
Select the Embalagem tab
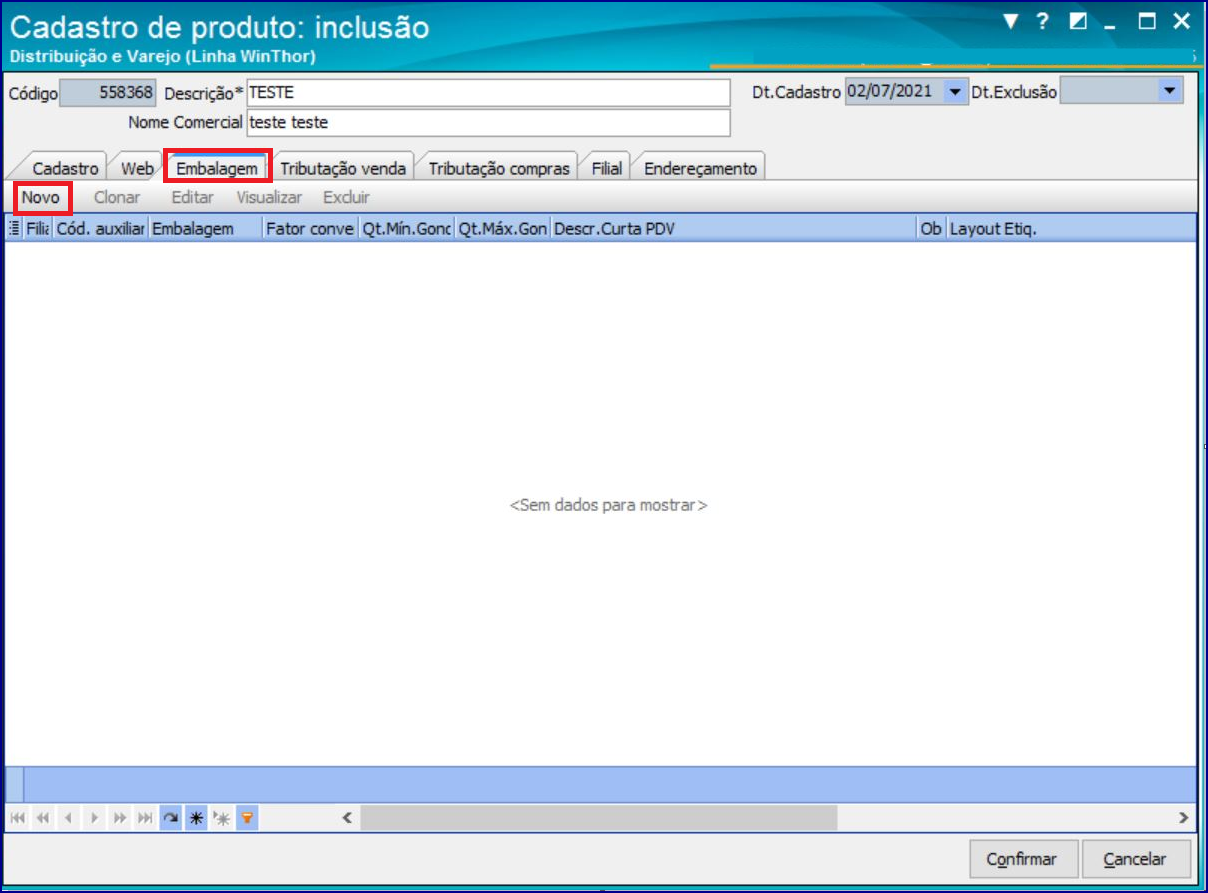pyautogui.click(x=217, y=169)
